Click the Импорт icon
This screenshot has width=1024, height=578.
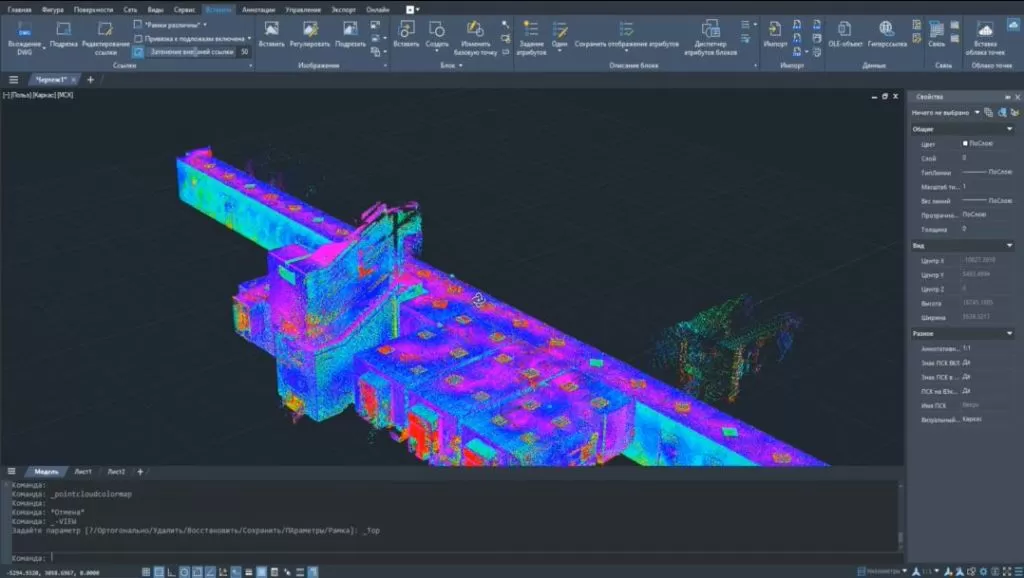point(775,29)
